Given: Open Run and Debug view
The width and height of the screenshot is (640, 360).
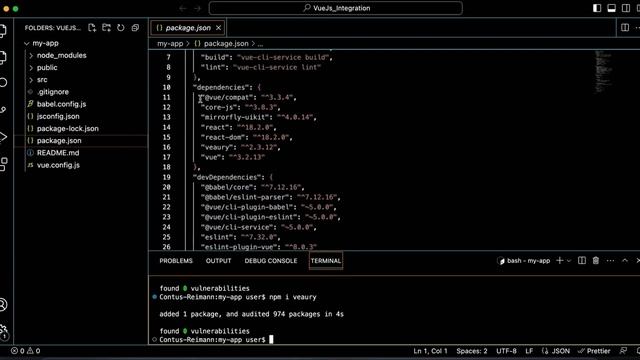Looking at the screenshot, I should click(x=2, y=137).
